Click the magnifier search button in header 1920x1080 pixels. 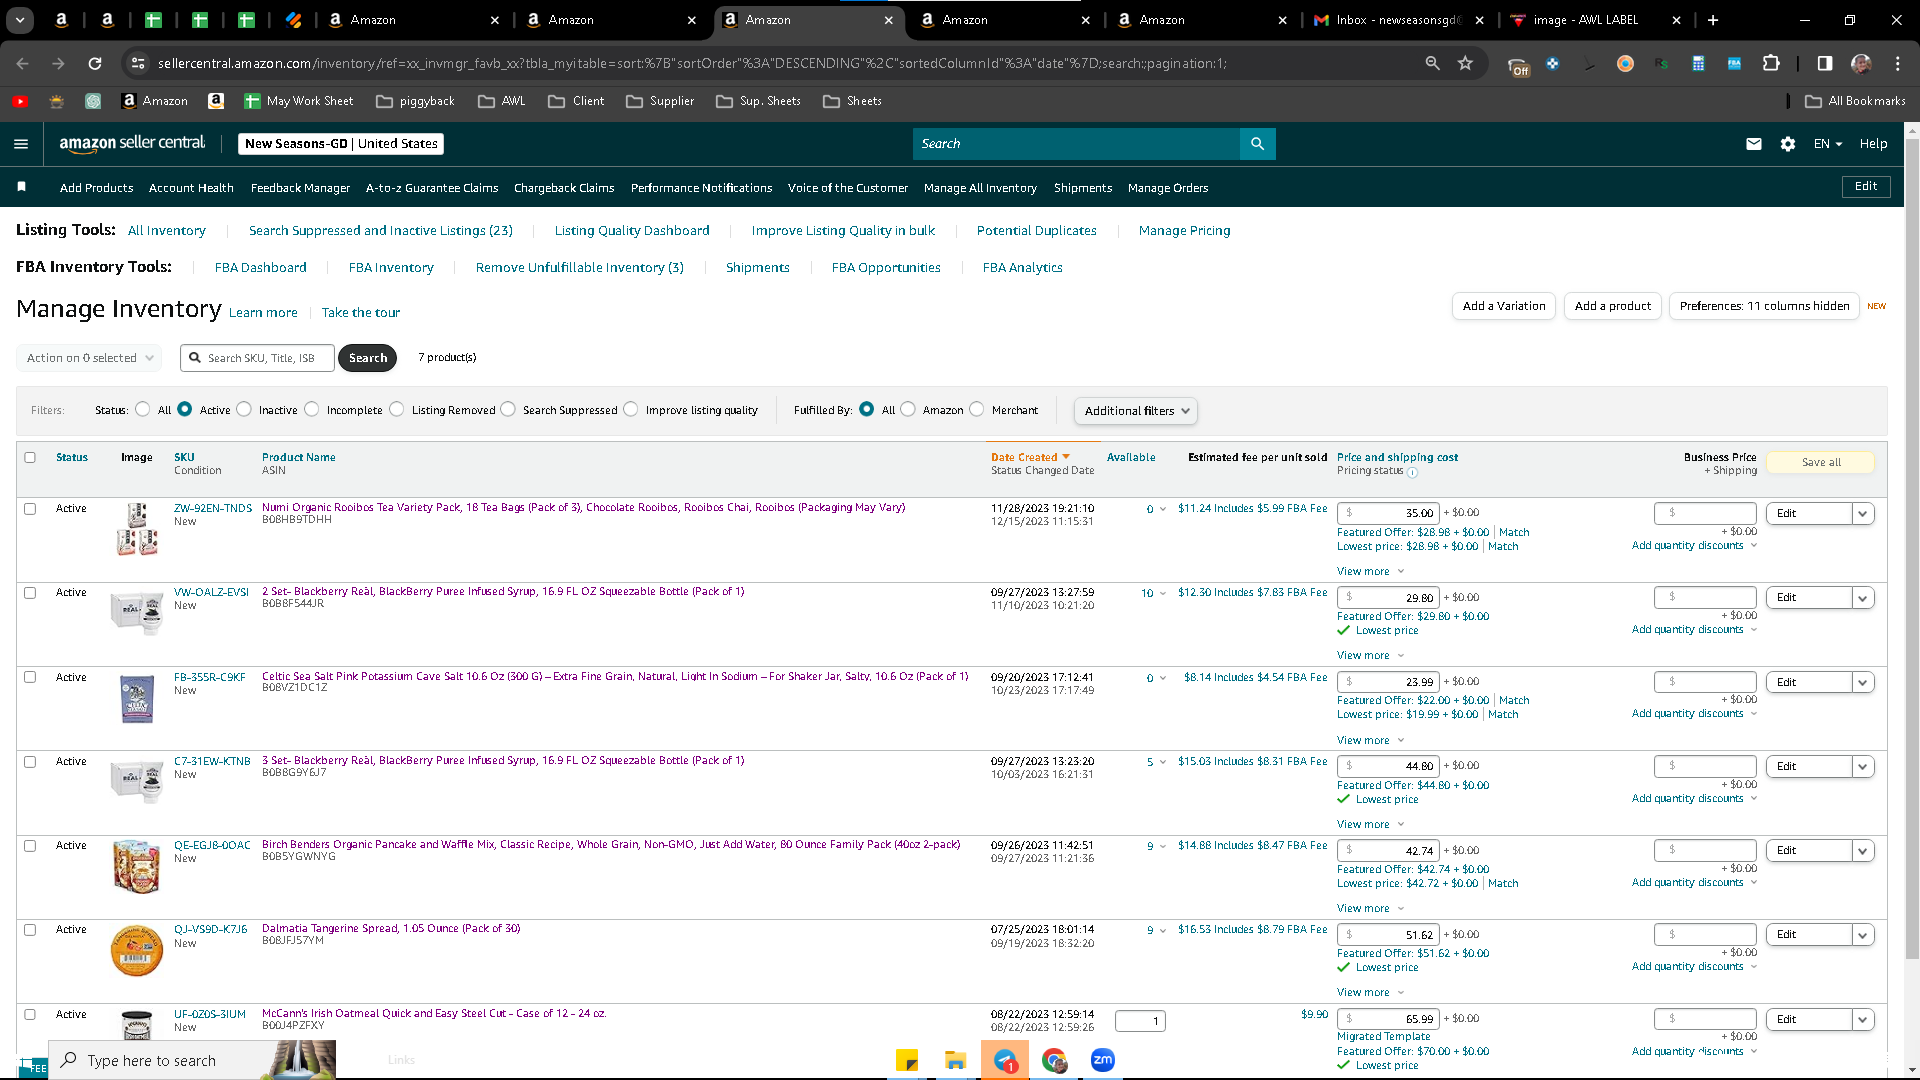1257,144
